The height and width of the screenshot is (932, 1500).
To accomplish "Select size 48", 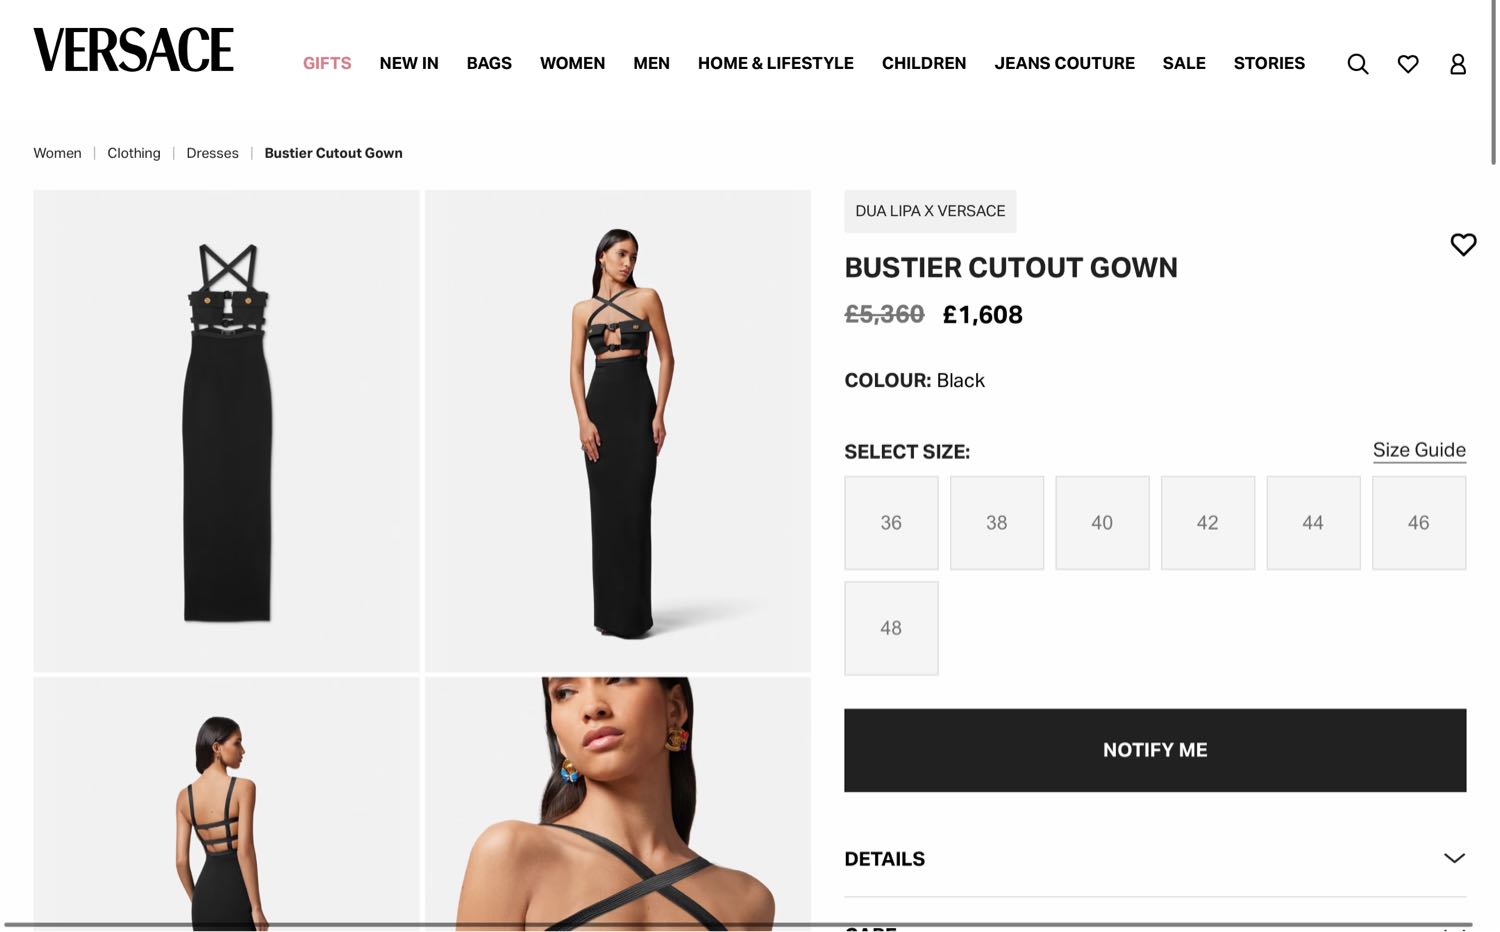I will click(891, 628).
